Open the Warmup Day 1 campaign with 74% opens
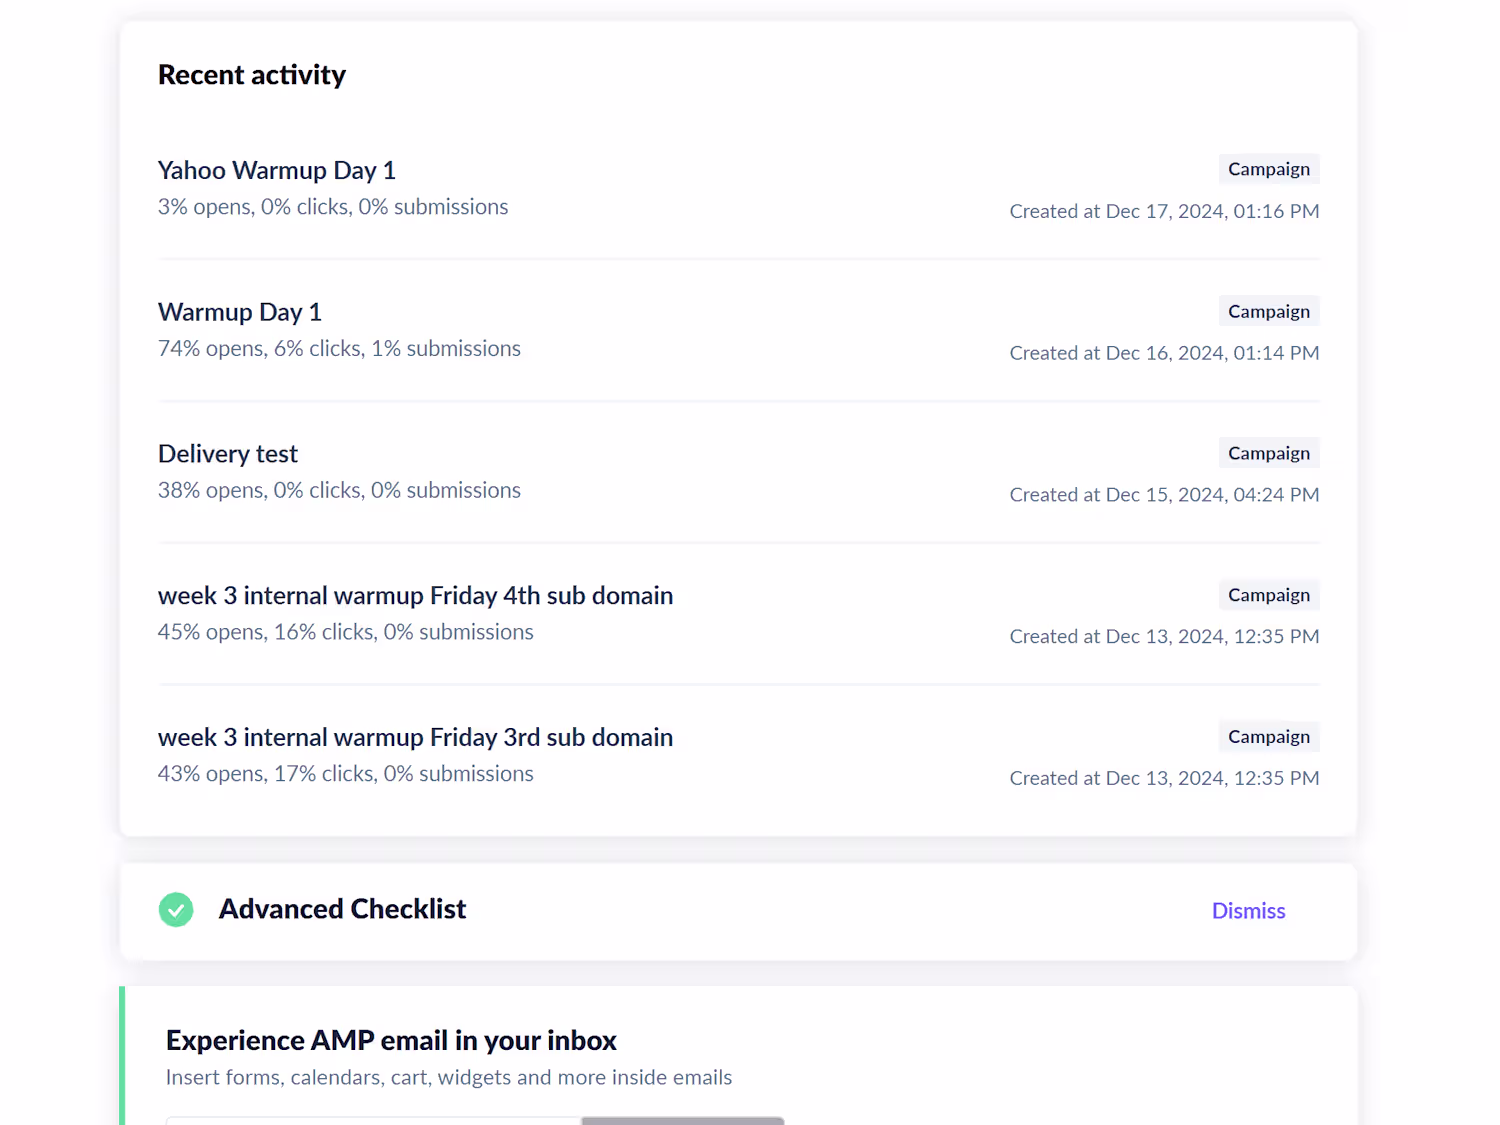This screenshot has height=1125, width=1500. click(240, 313)
